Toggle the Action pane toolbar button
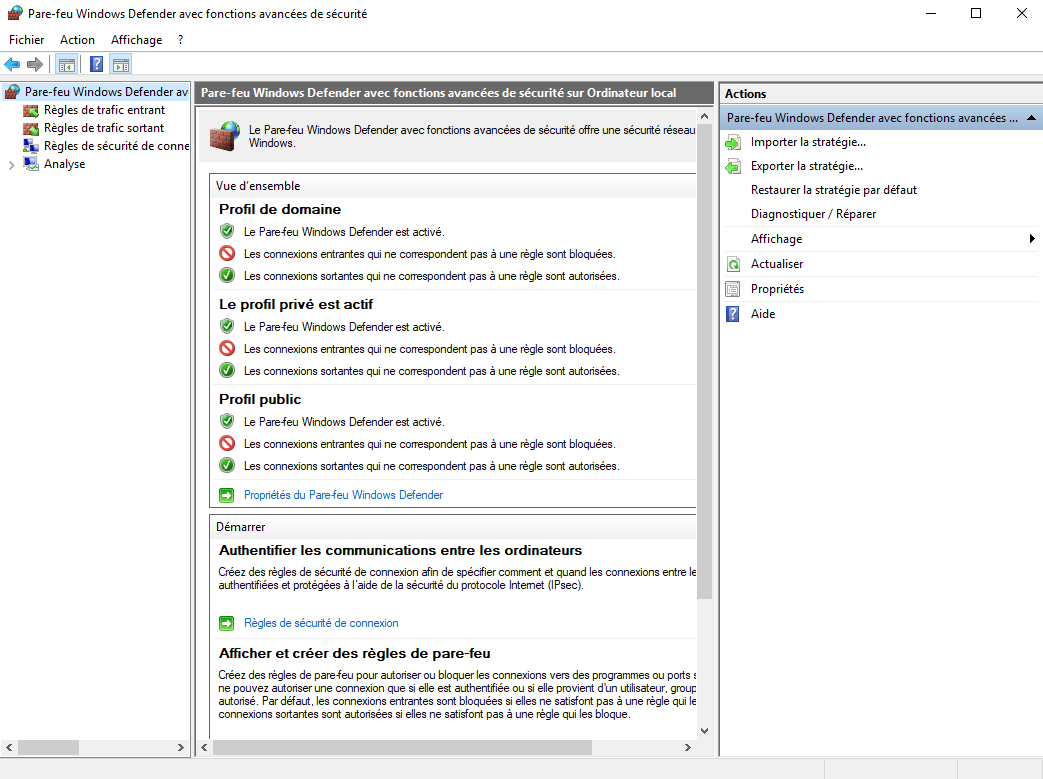 pos(121,65)
